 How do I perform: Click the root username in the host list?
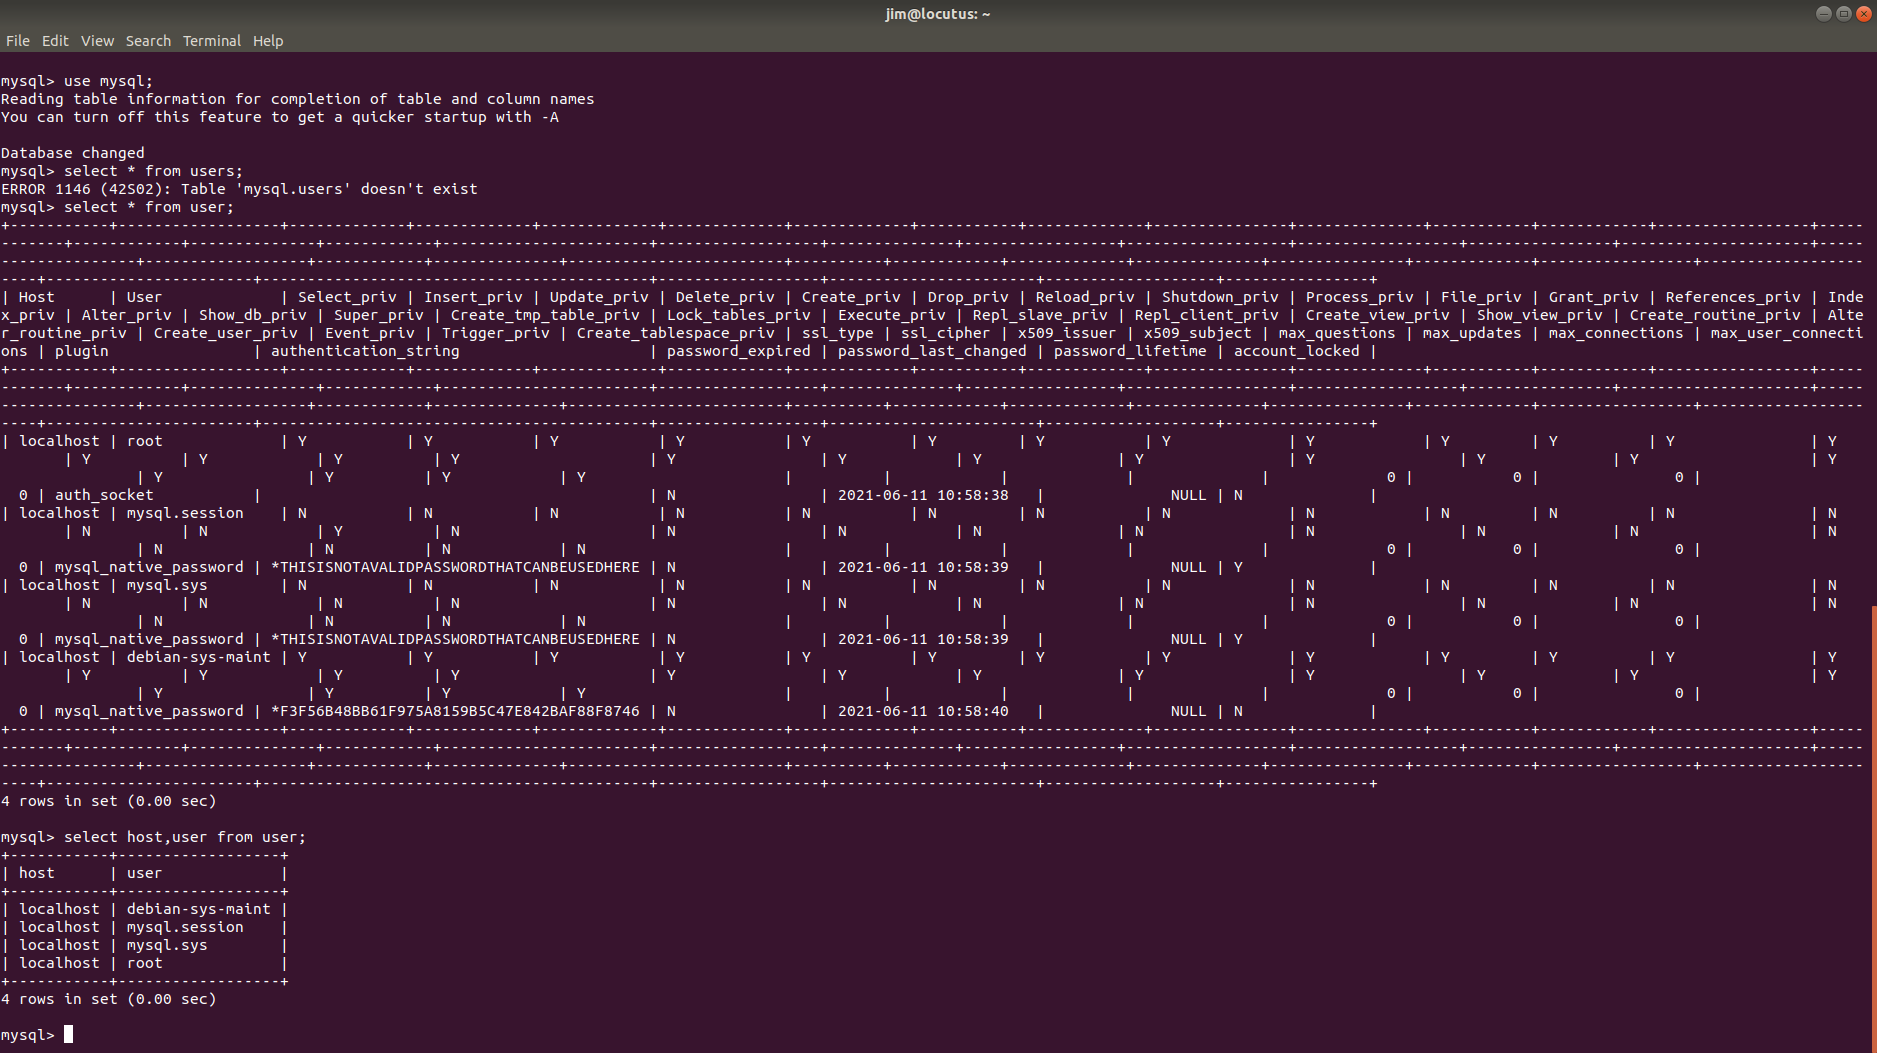144,962
